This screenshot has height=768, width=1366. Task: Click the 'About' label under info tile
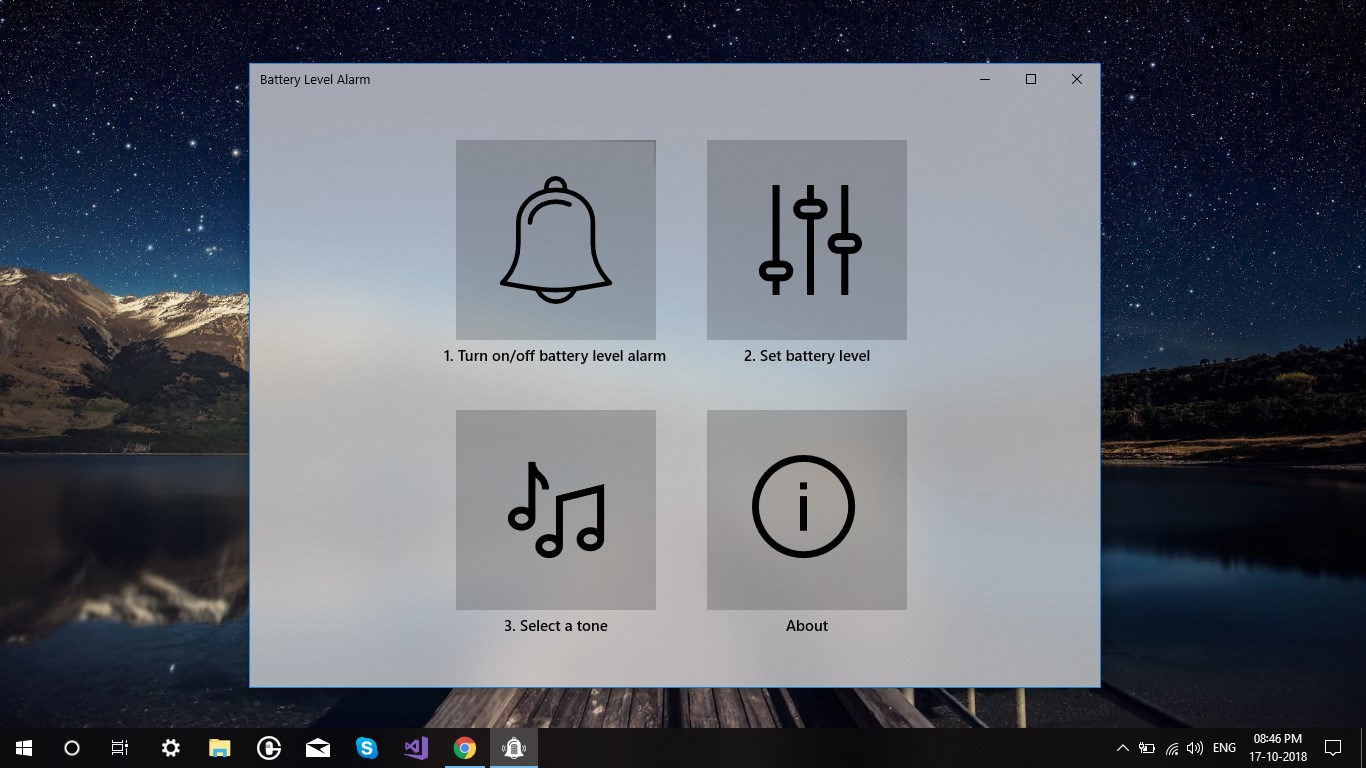click(x=807, y=626)
